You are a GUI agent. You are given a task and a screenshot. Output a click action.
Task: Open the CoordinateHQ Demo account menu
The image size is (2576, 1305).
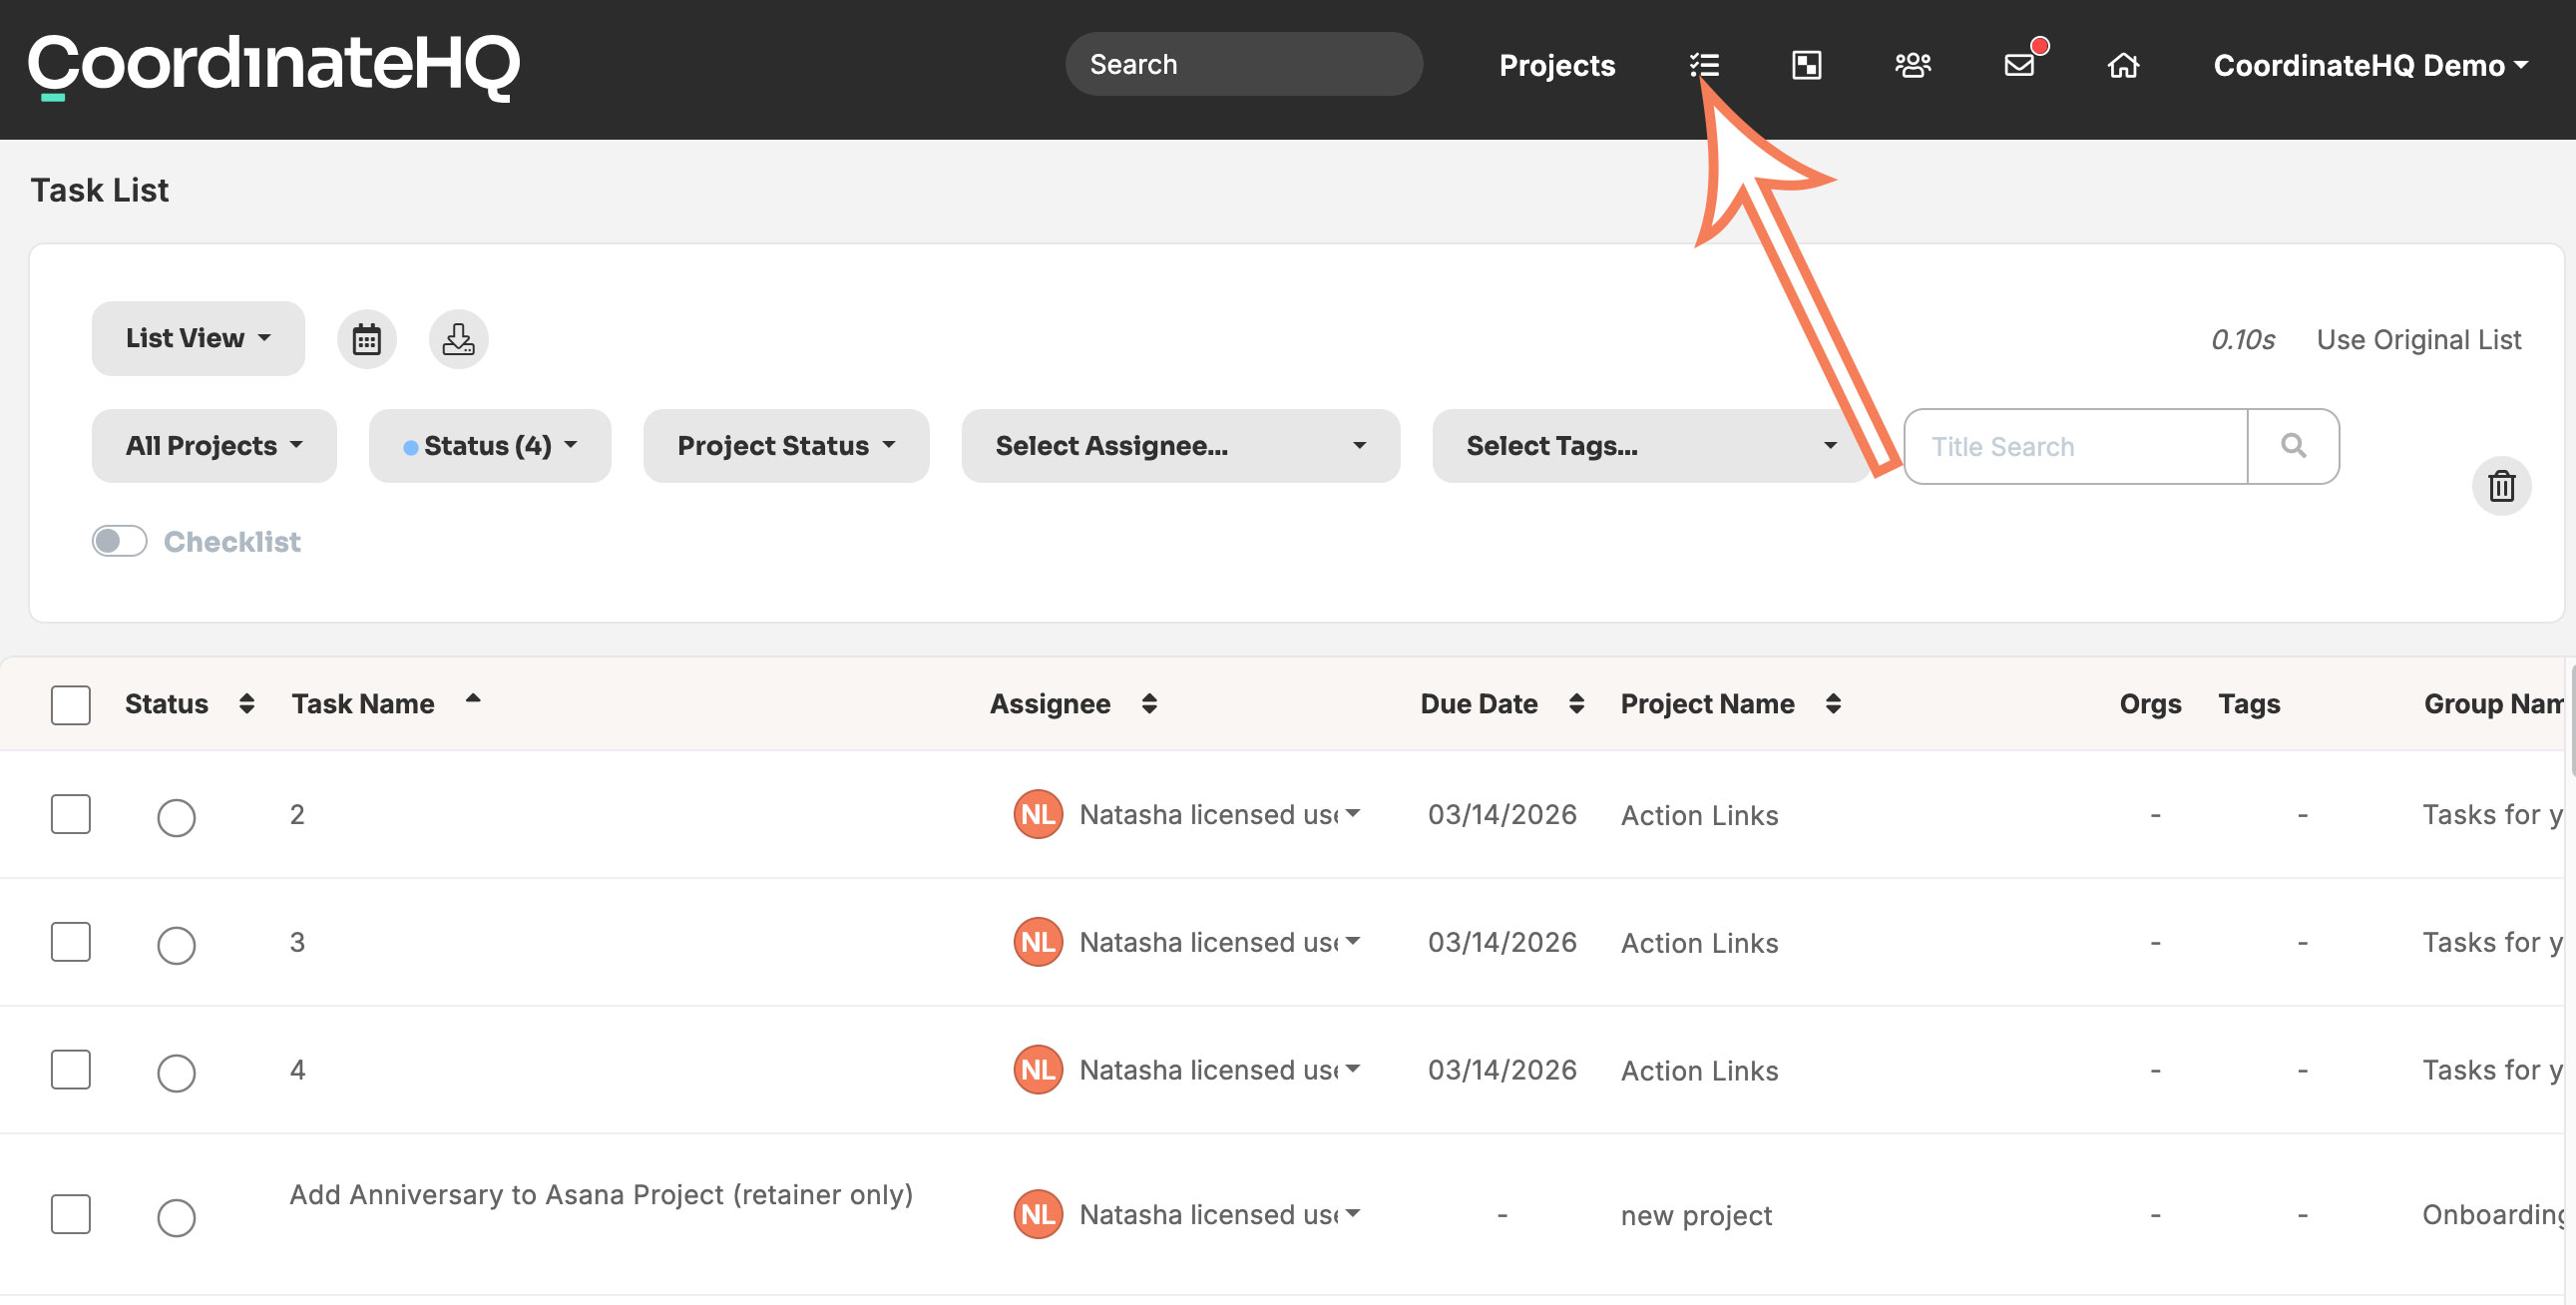(x=2370, y=65)
